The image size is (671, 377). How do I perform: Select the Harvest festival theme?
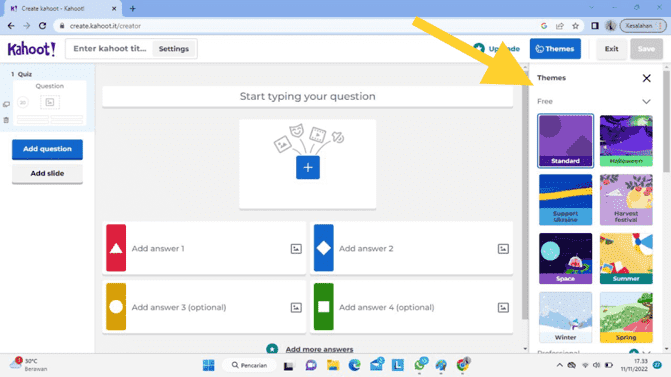point(626,199)
